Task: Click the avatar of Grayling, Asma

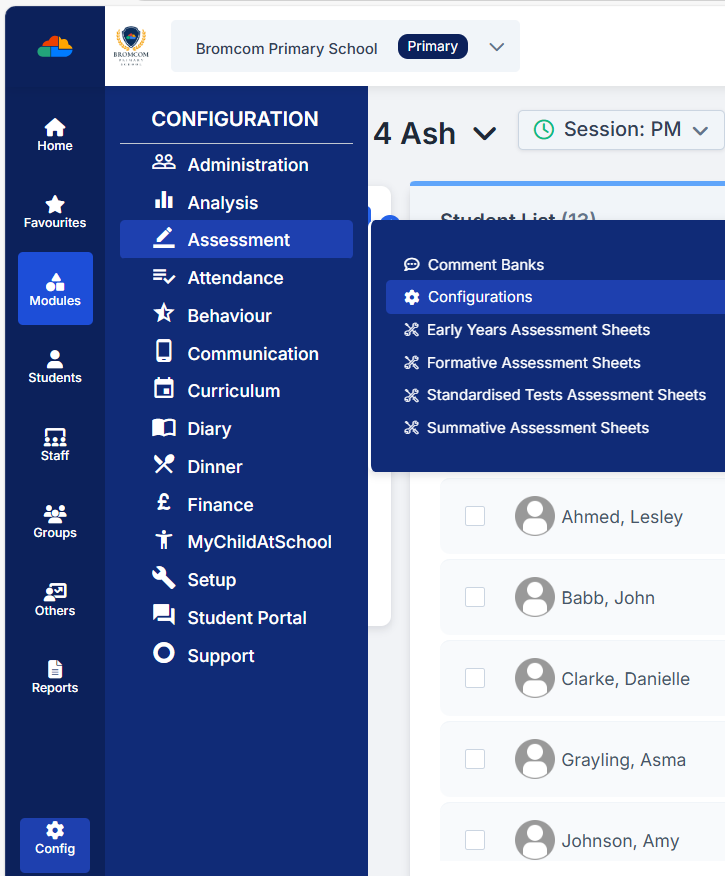Action: pos(535,759)
